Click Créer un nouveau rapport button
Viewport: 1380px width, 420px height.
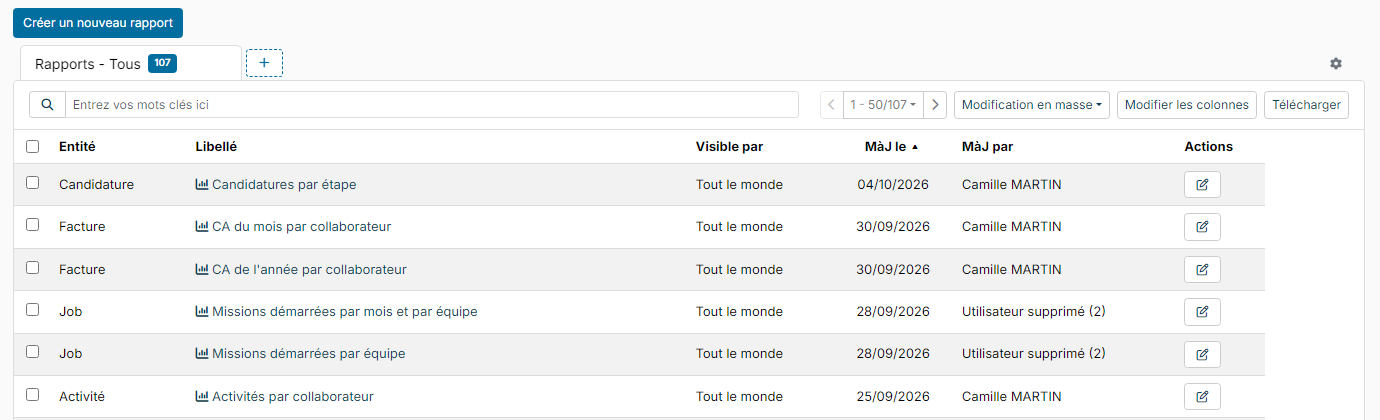[x=98, y=22]
